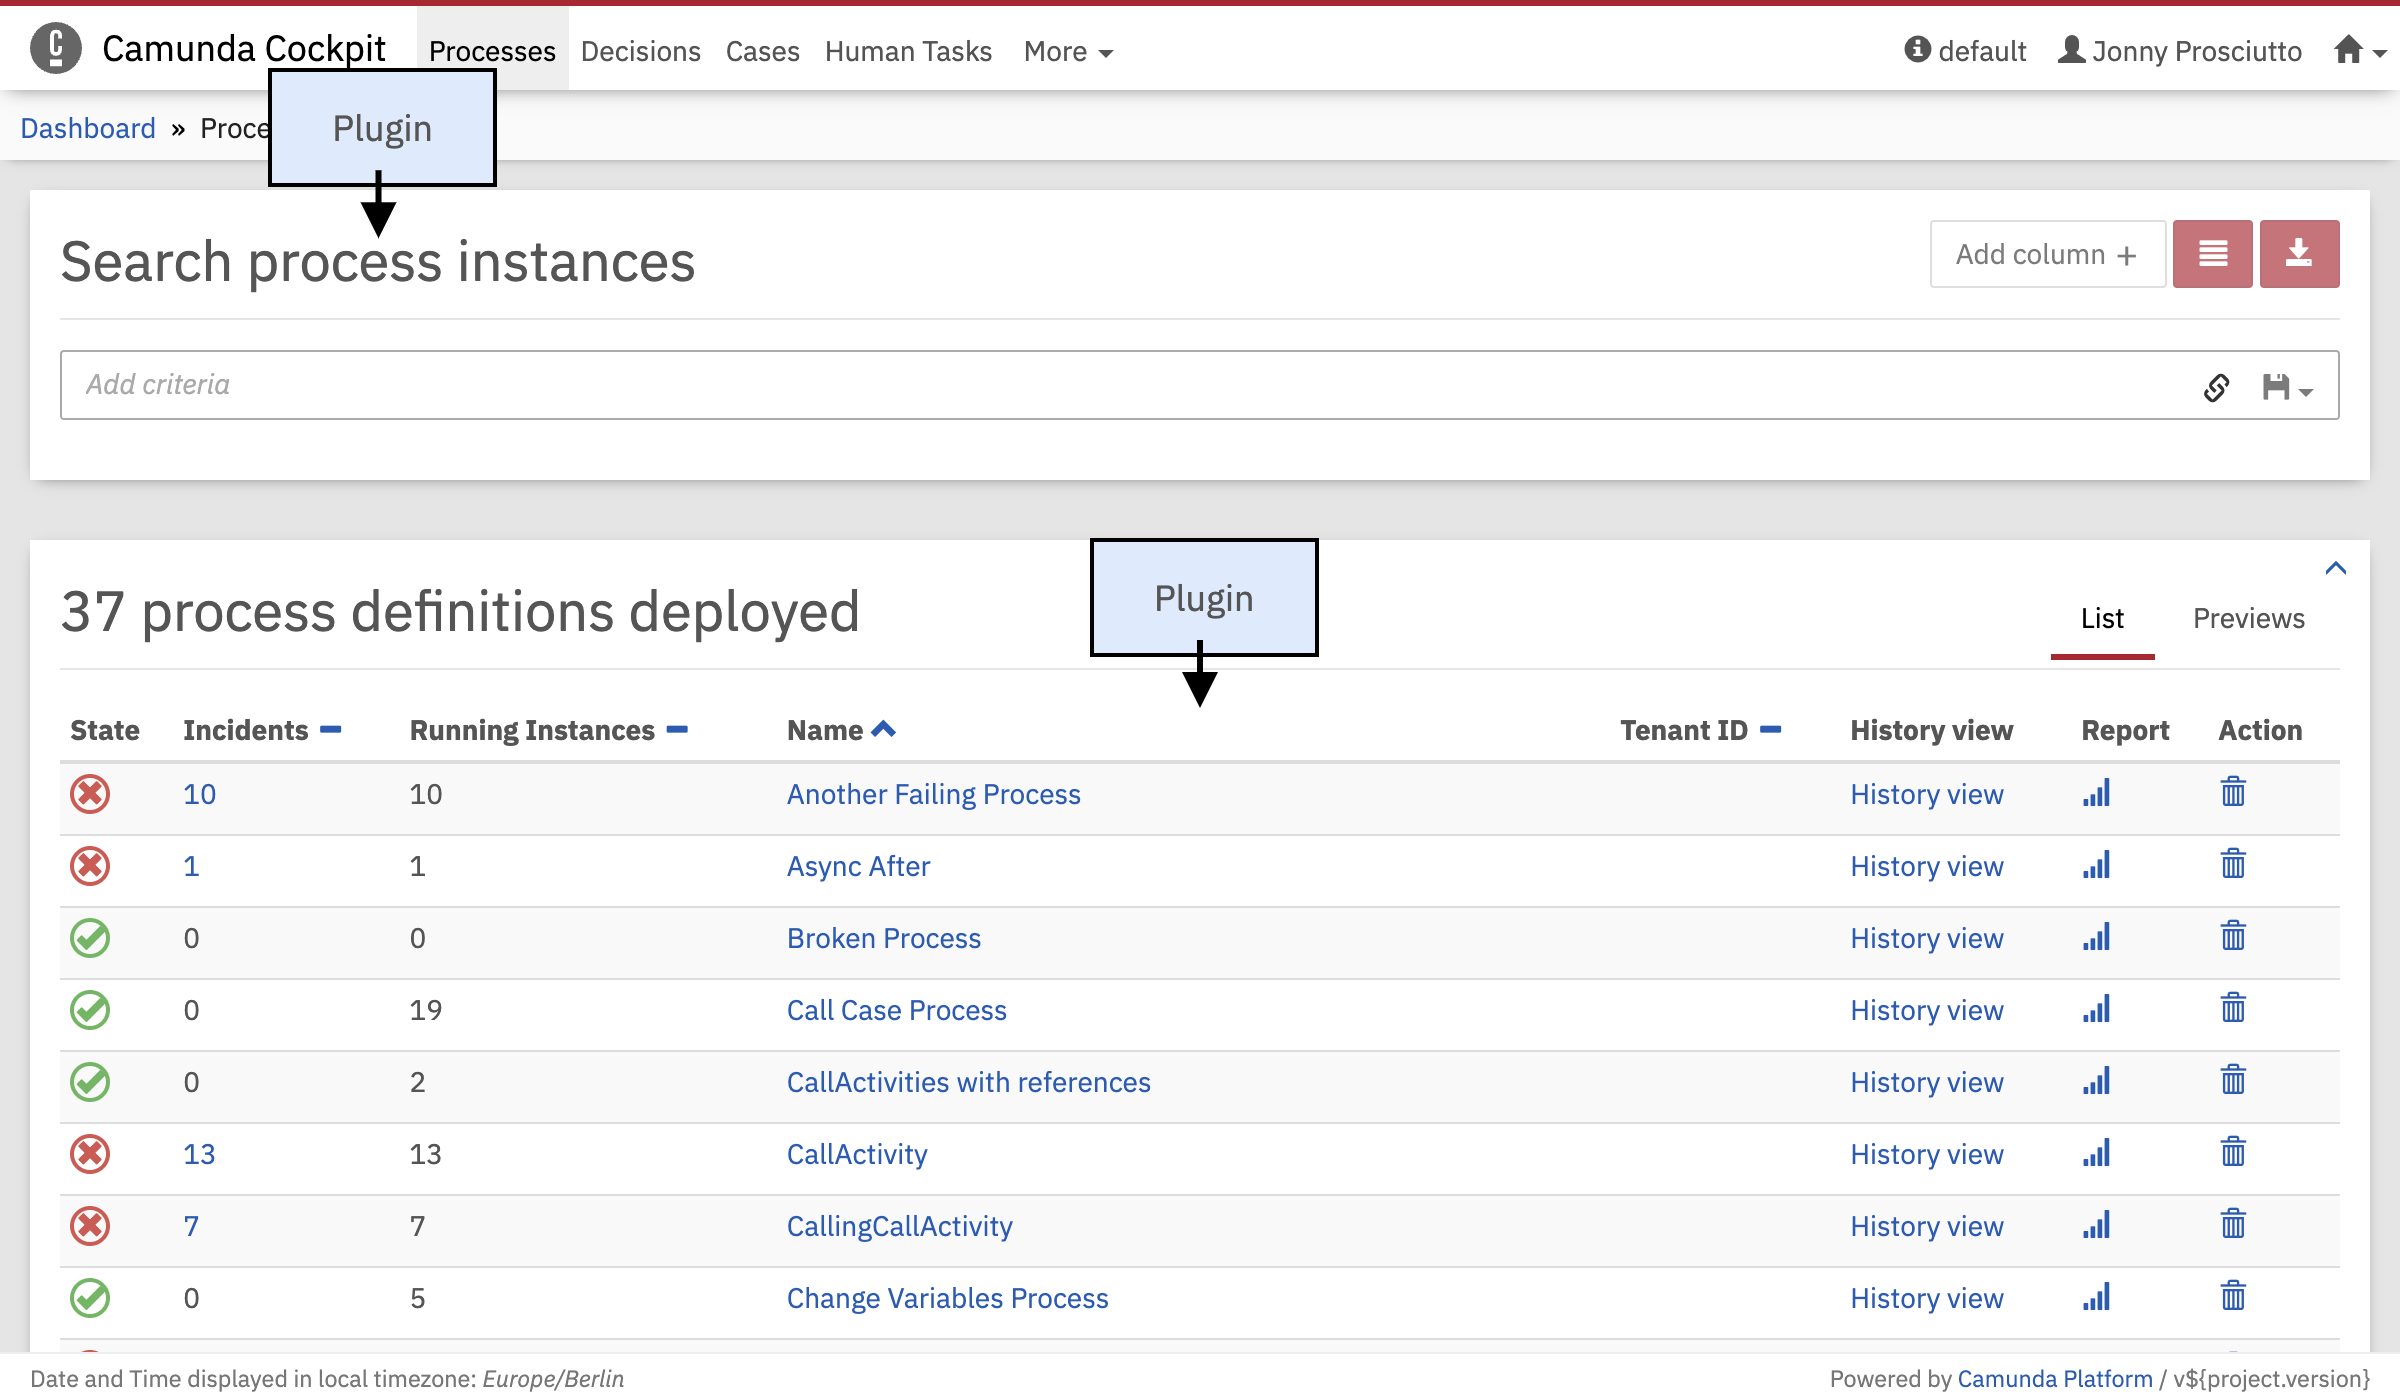Open Change Variables Process link

coord(947,1298)
